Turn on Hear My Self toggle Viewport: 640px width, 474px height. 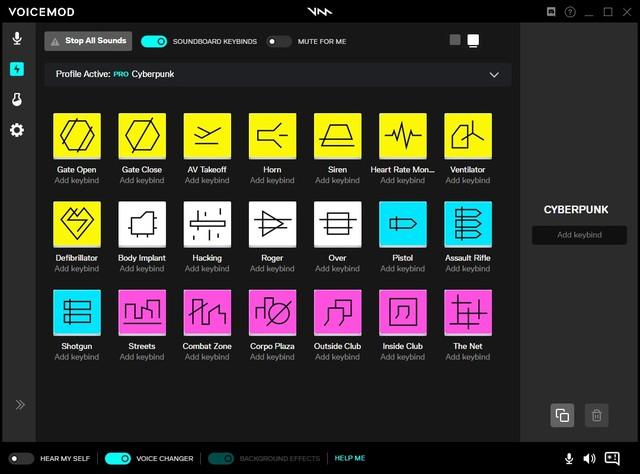coord(21,458)
